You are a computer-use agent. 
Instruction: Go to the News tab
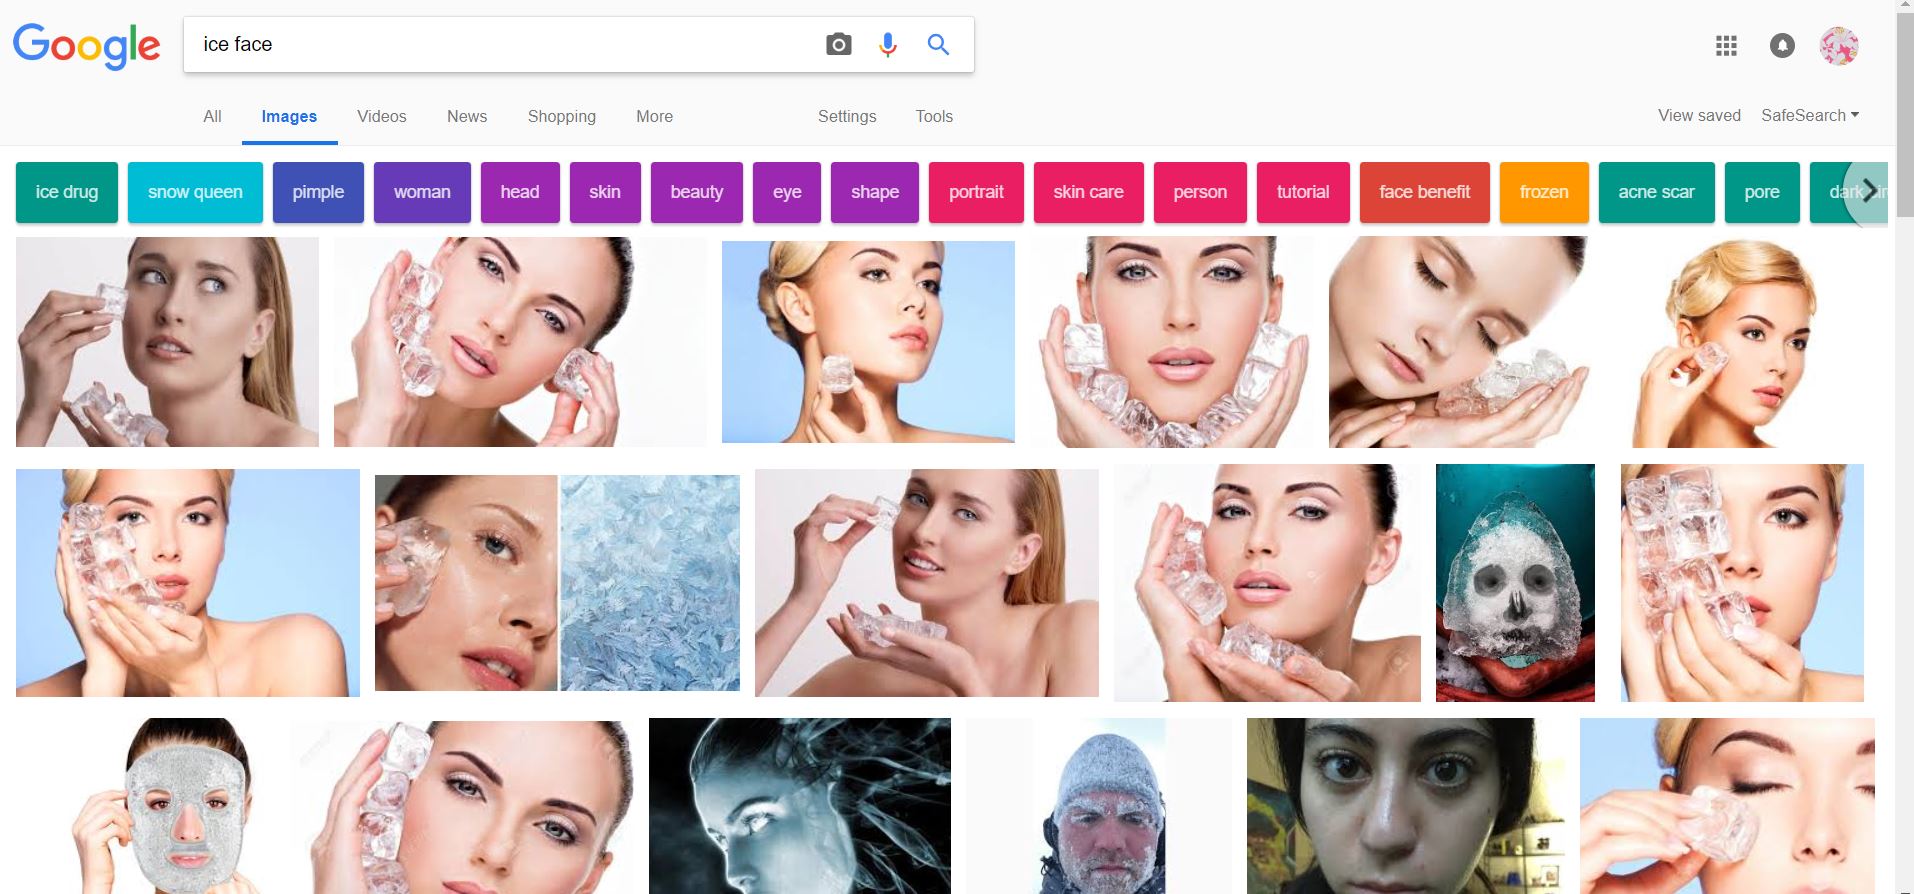(467, 116)
